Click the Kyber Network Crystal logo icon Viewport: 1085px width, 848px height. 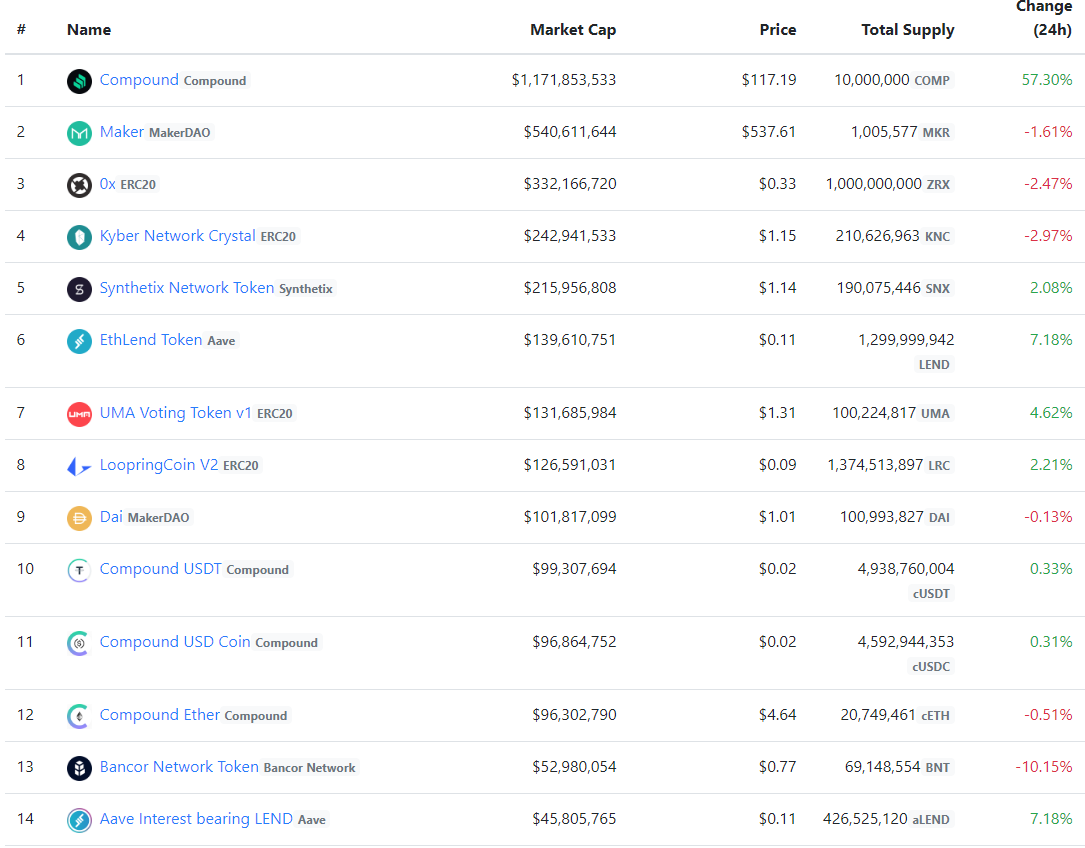pos(80,237)
